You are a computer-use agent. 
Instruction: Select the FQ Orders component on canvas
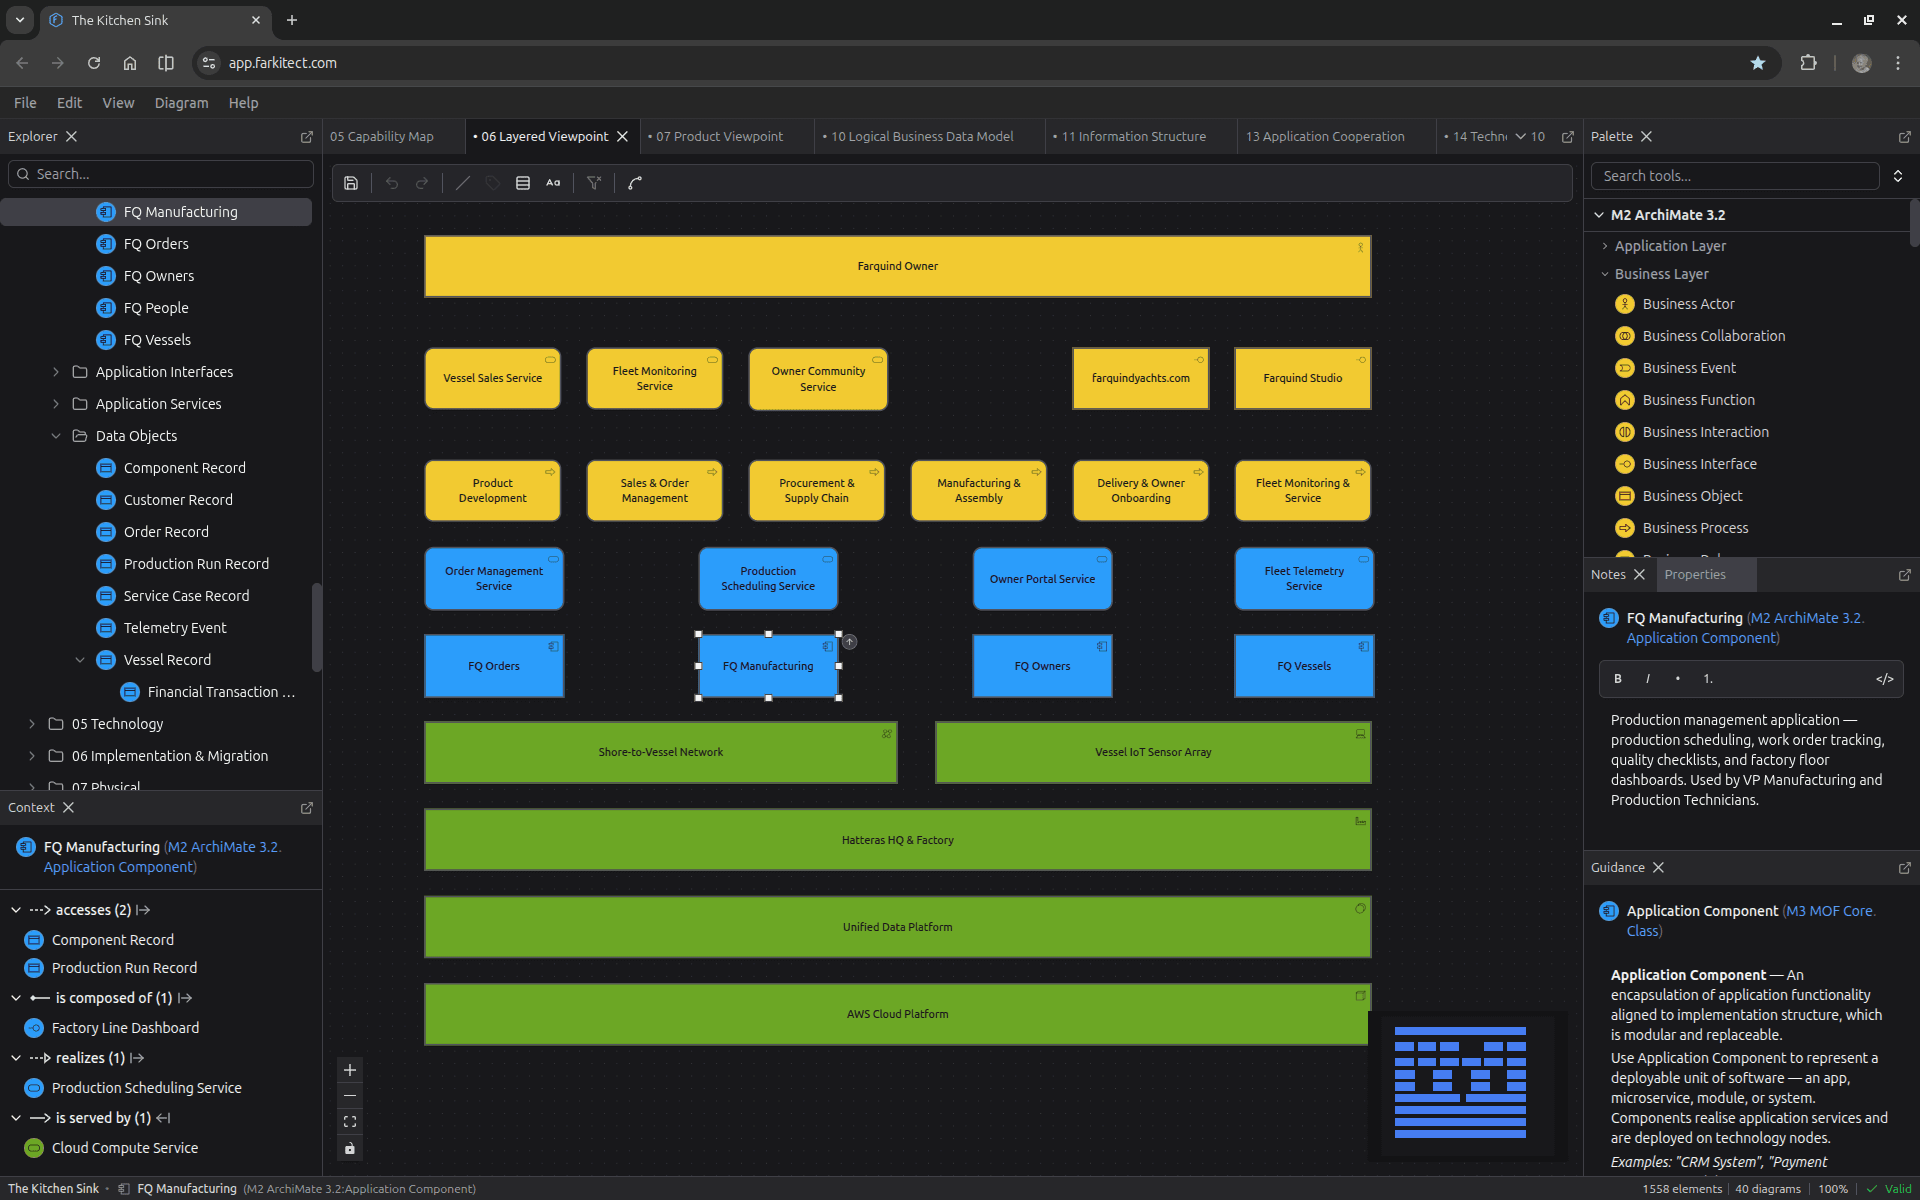click(x=494, y=666)
